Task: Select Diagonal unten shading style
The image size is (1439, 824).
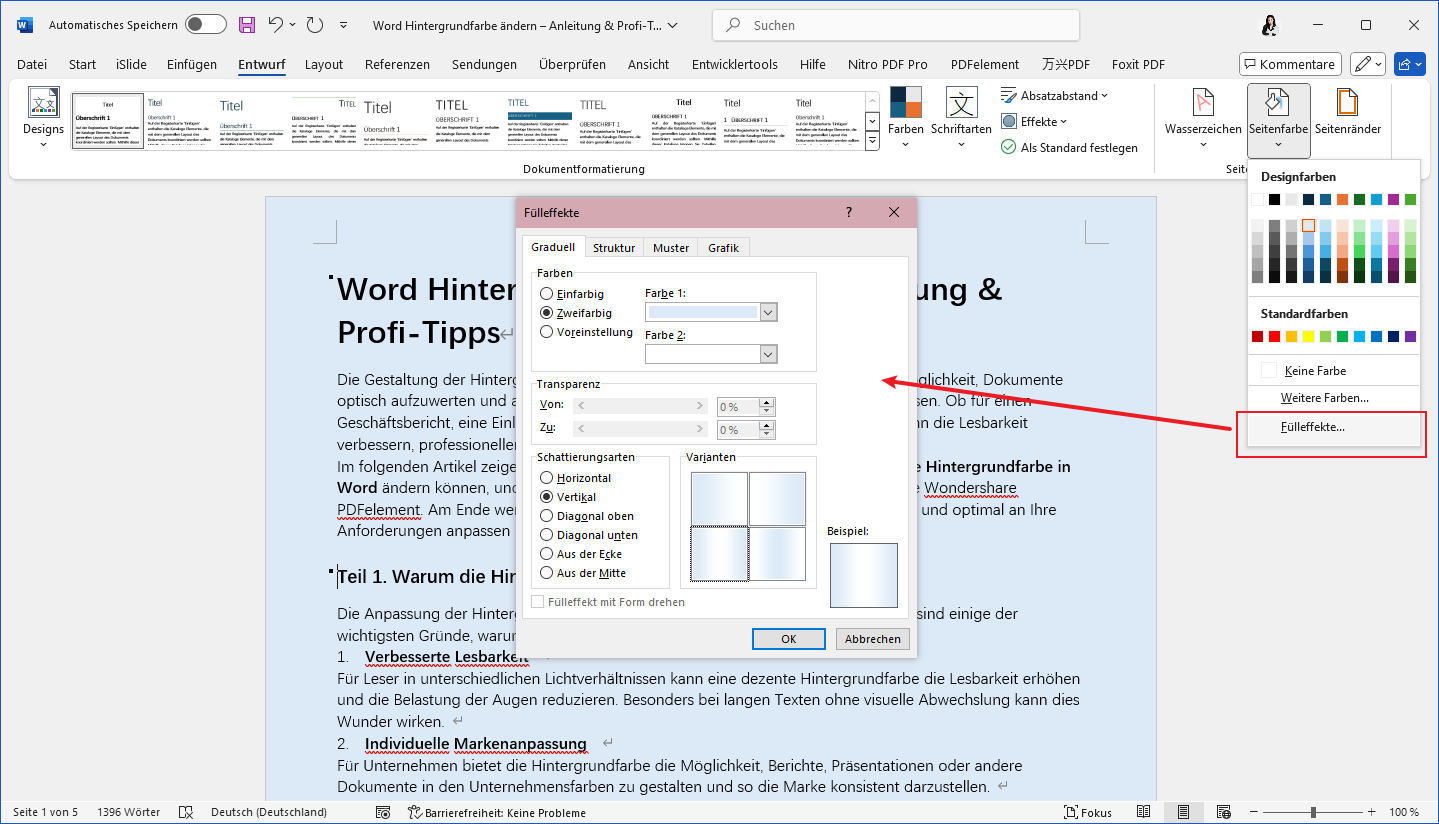Action: click(x=546, y=535)
